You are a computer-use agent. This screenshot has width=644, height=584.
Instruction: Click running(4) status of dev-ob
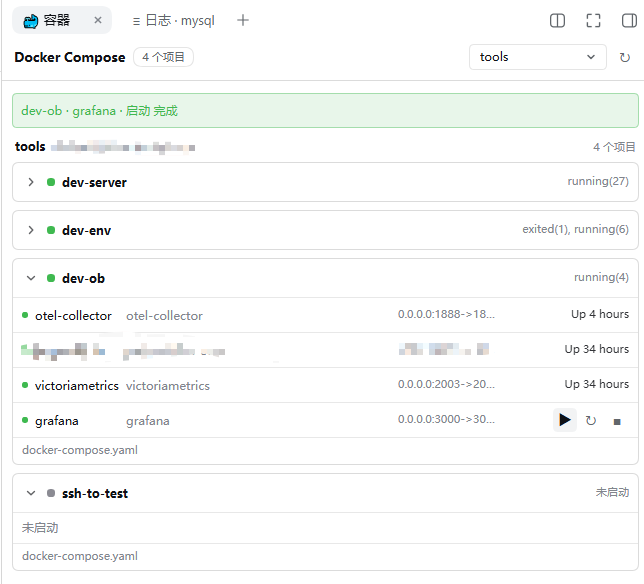(601, 277)
